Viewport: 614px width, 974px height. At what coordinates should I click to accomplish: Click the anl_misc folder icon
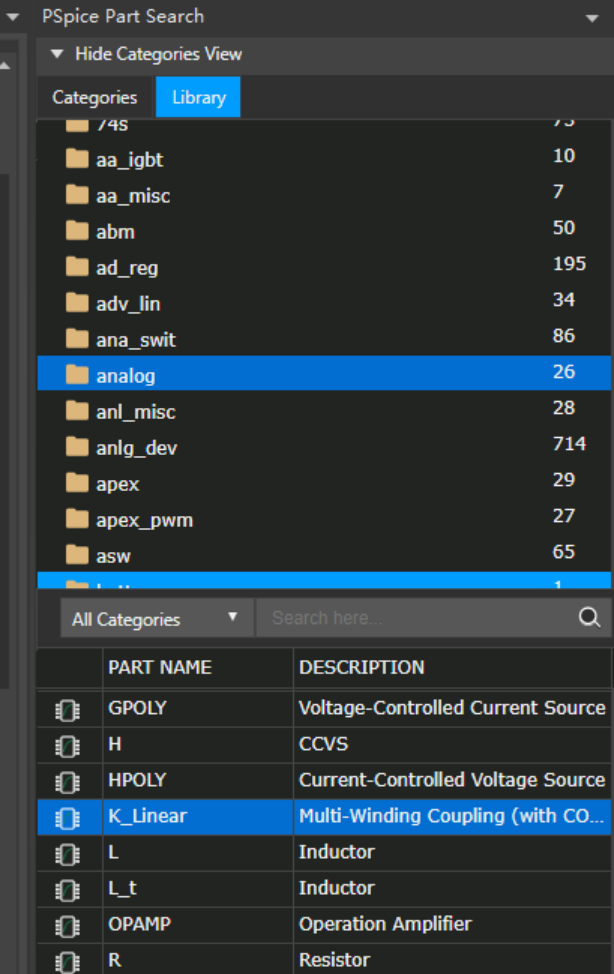[x=77, y=411]
